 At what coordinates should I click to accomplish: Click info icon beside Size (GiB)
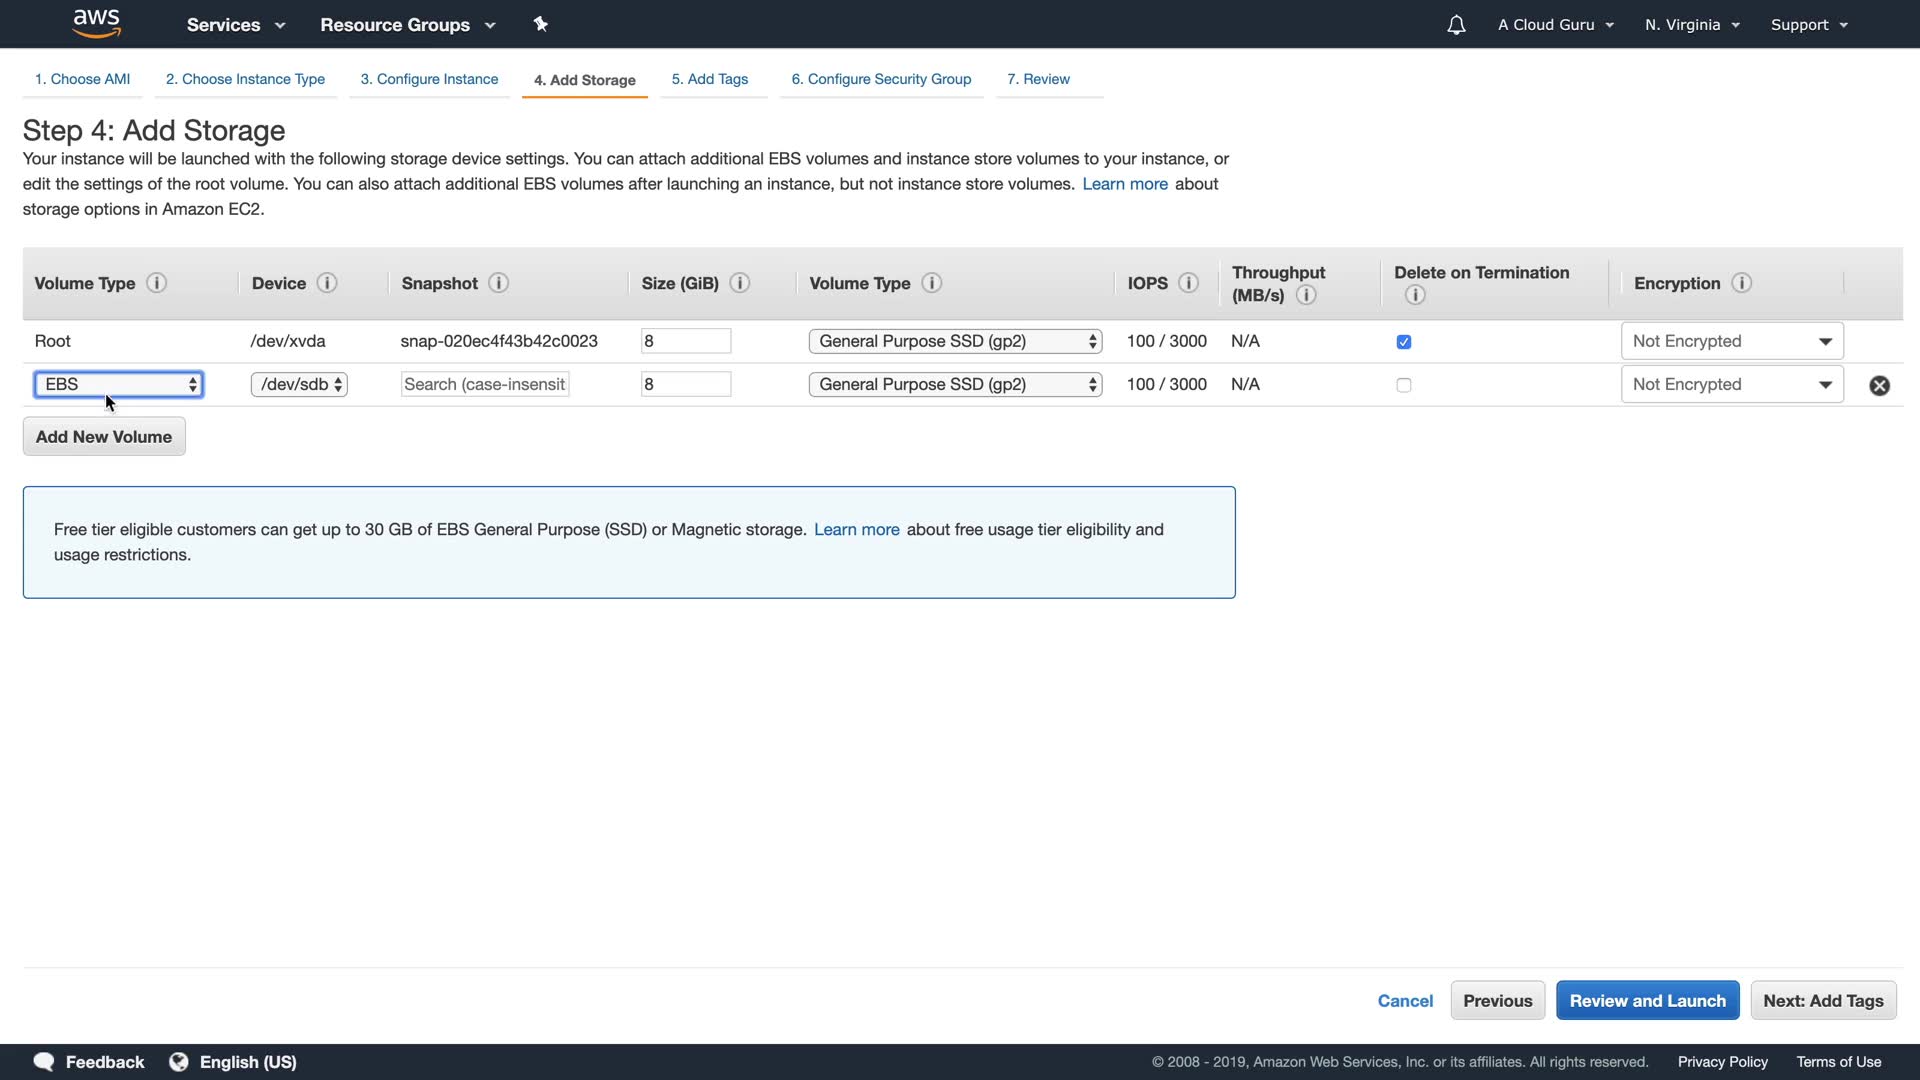[740, 283]
